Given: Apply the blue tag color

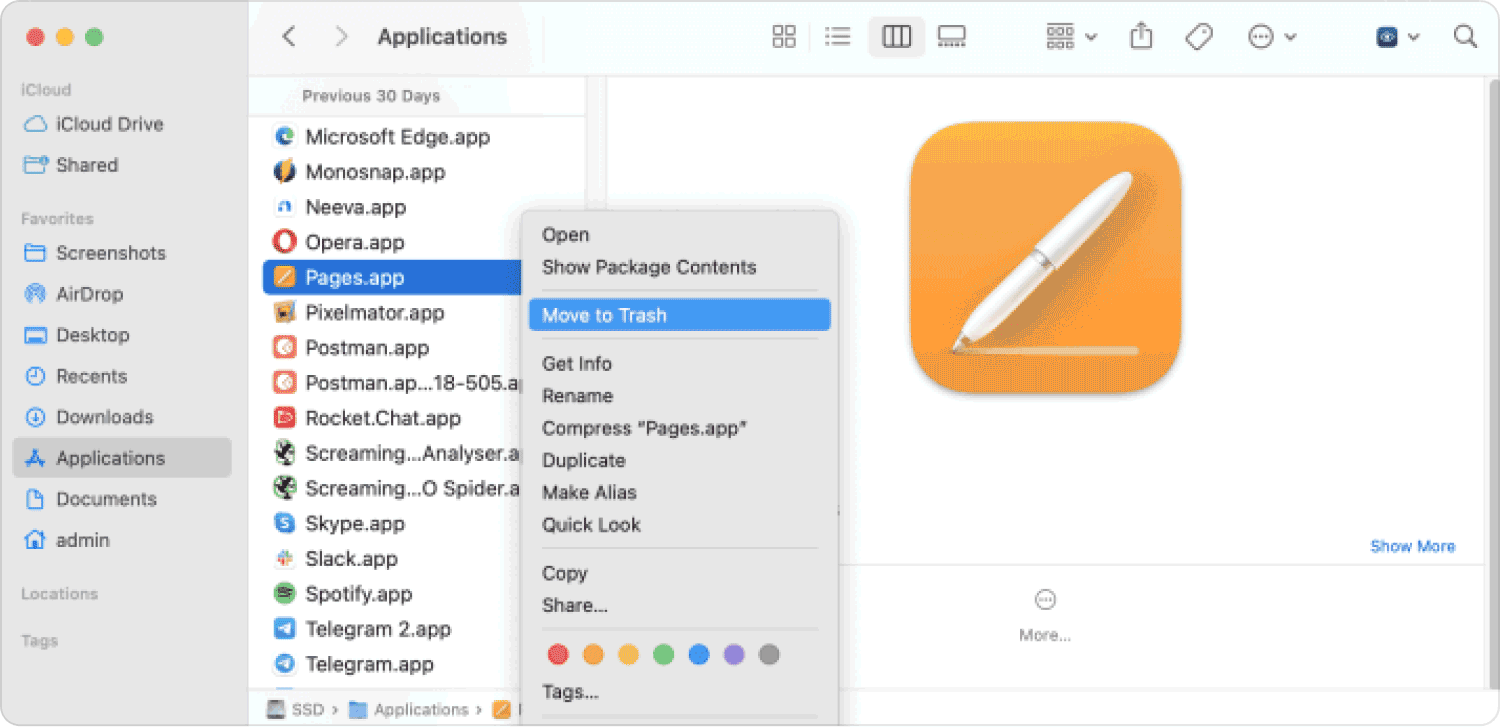Looking at the screenshot, I should pos(699,655).
